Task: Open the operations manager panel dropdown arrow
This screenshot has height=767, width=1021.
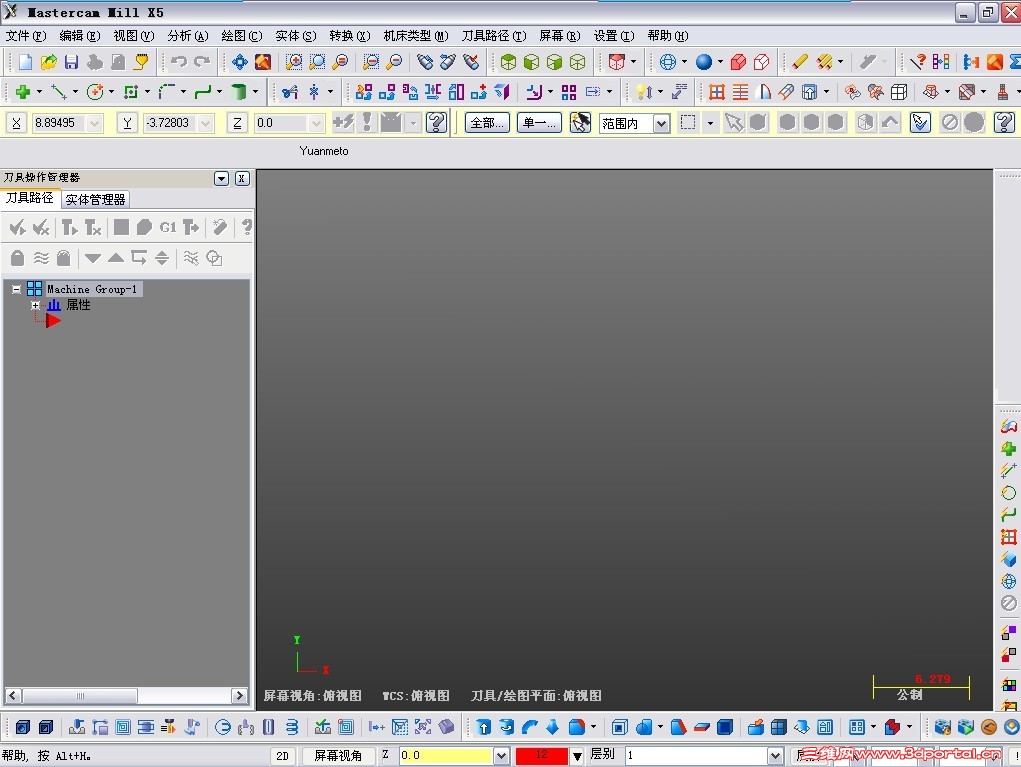Action: 221,178
